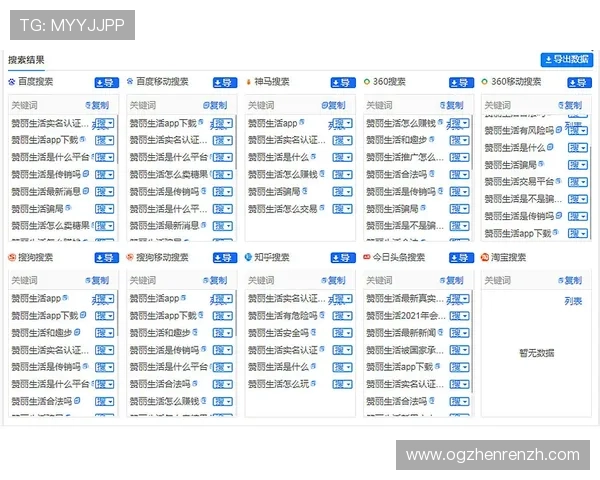
Task: Click the green 360 logo beside 360搜索
Action: [367, 82]
